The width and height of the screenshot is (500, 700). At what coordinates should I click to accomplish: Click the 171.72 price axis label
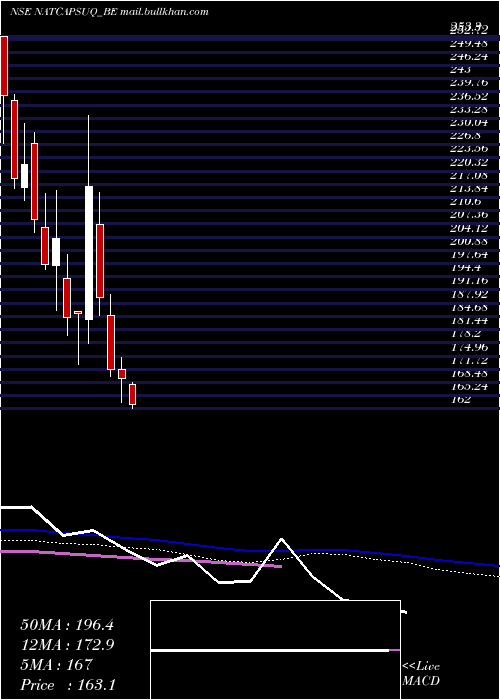[468, 360]
